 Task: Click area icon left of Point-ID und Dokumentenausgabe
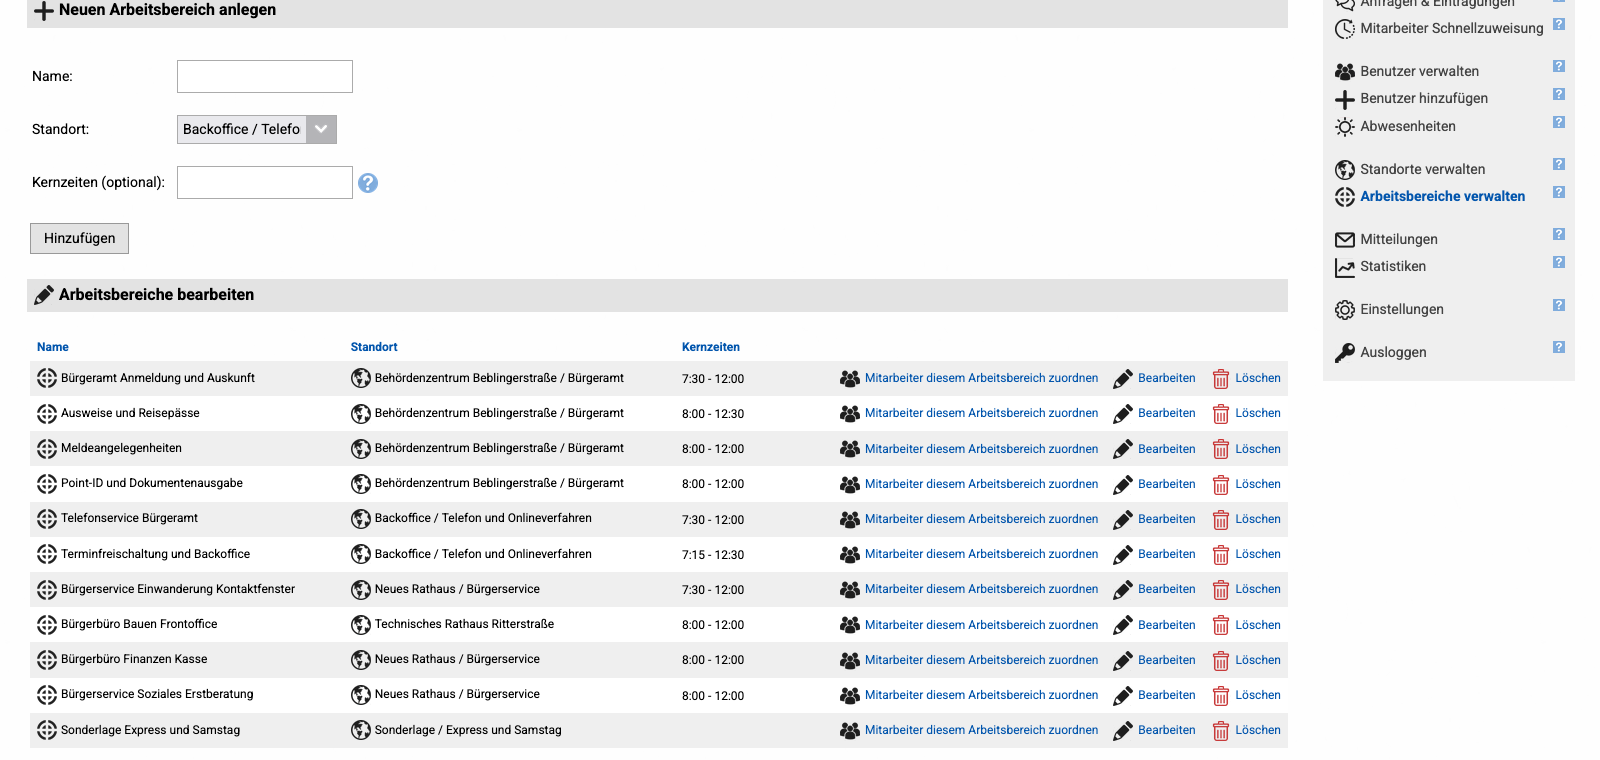[x=47, y=484]
